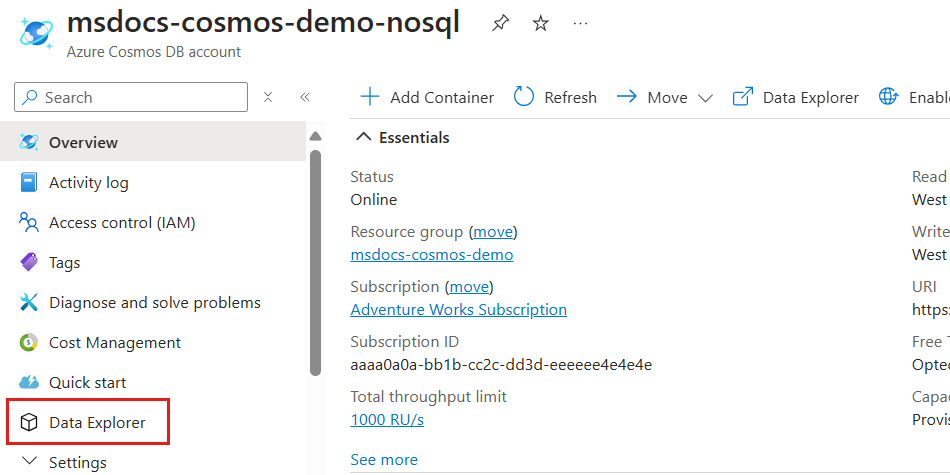This screenshot has height=475, width=950.
Task: Open Data Explorer from the top toolbar
Action: 796,97
